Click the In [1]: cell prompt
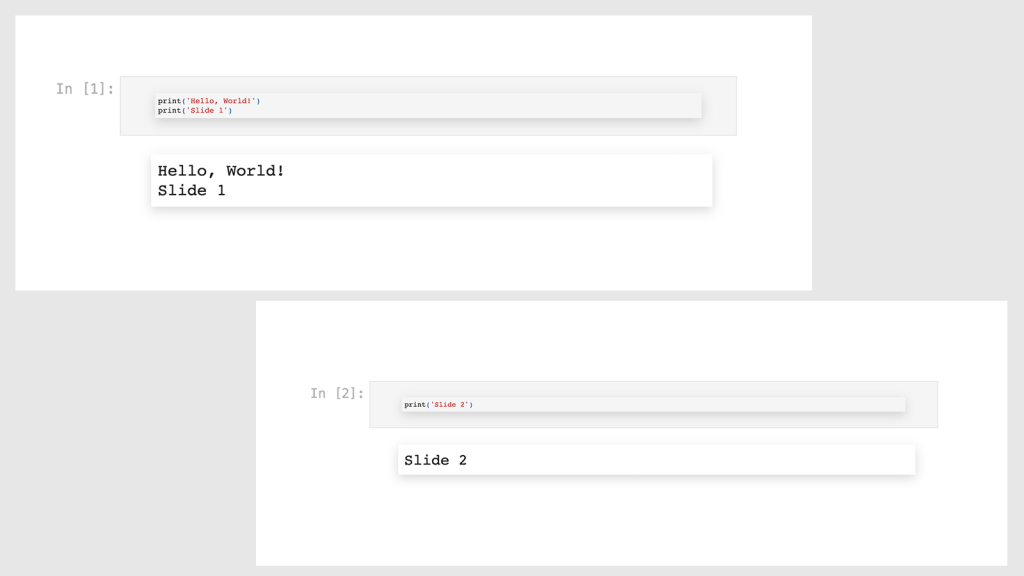 tap(85, 89)
